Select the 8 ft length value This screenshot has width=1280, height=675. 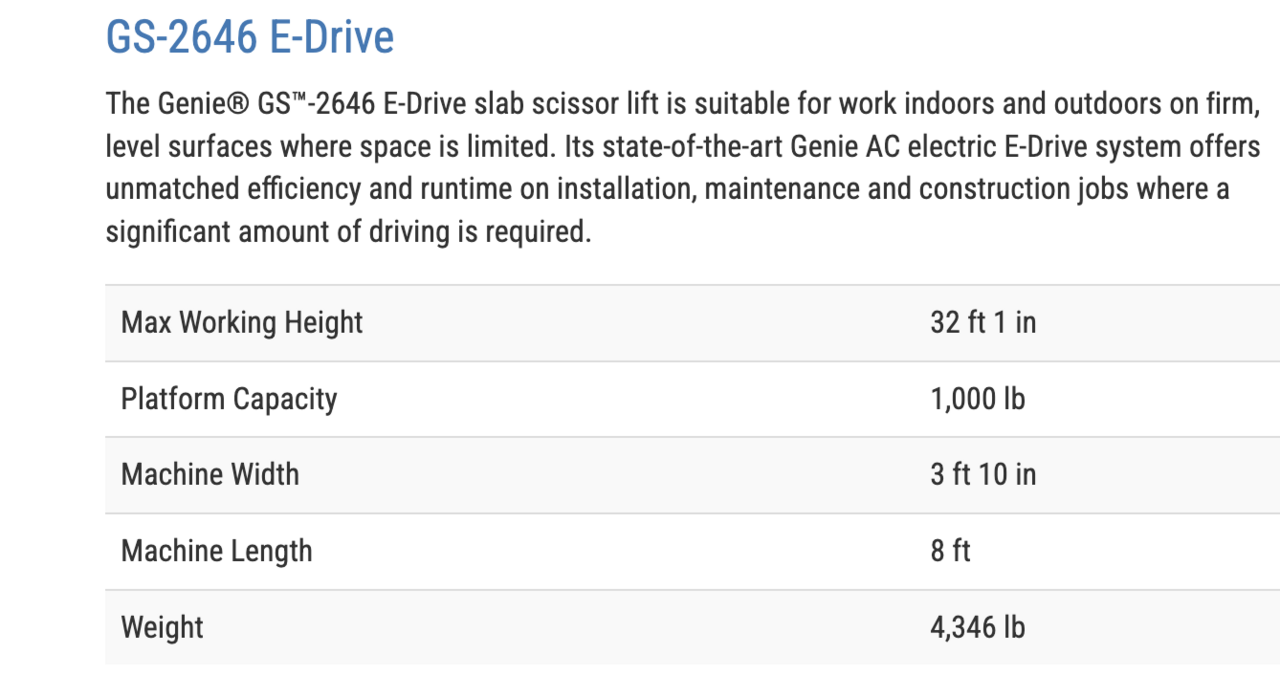point(950,551)
